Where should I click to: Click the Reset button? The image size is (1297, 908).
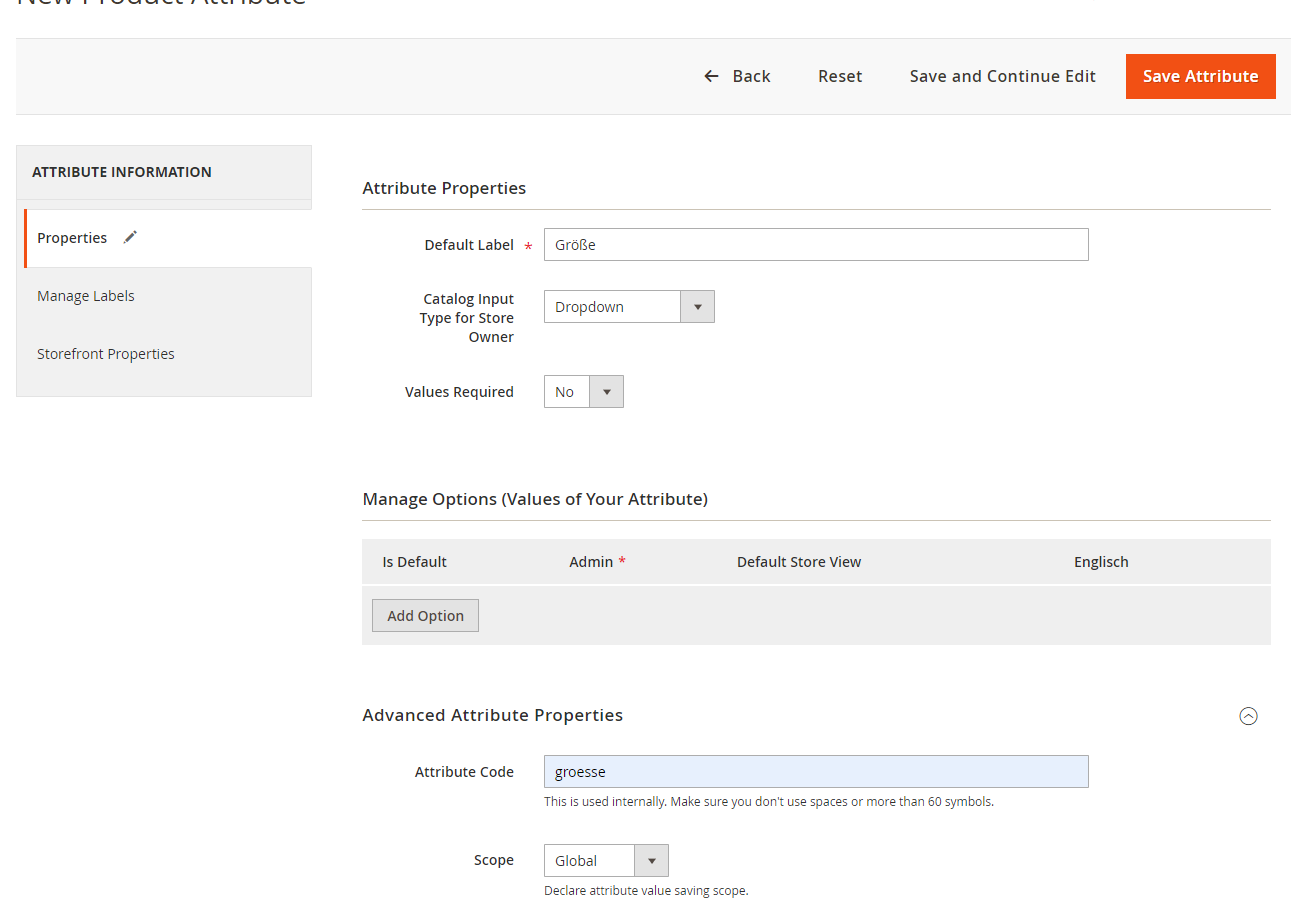(x=840, y=76)
